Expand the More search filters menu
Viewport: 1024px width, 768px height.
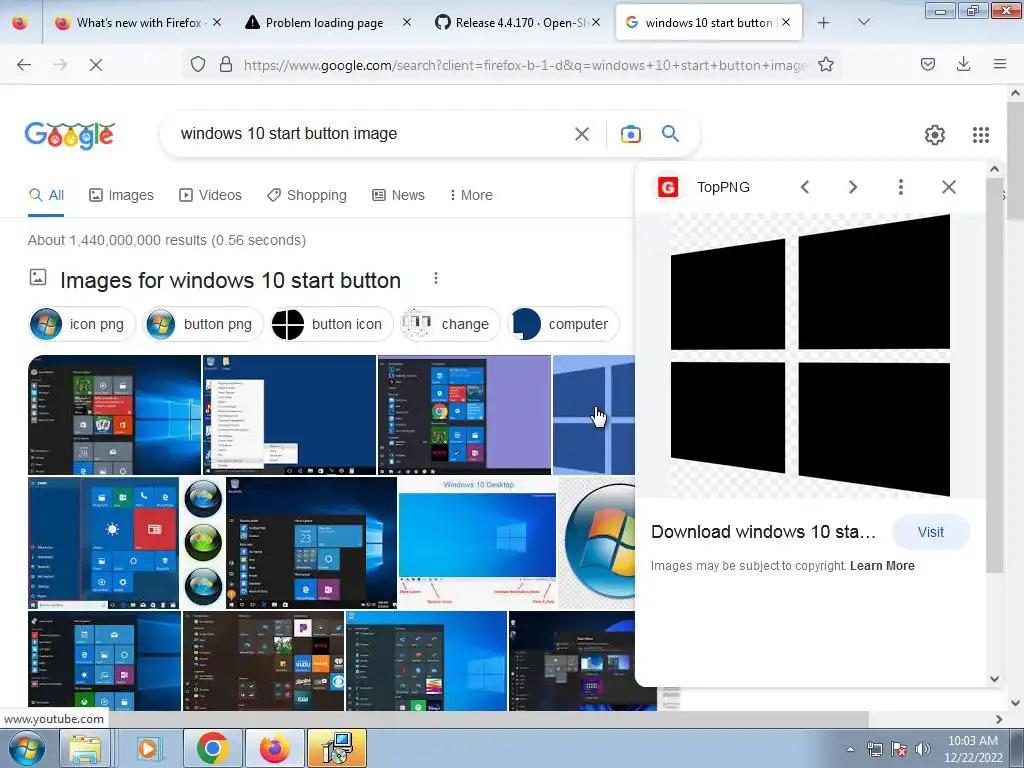pyautogui.click(x=471, y=195)
